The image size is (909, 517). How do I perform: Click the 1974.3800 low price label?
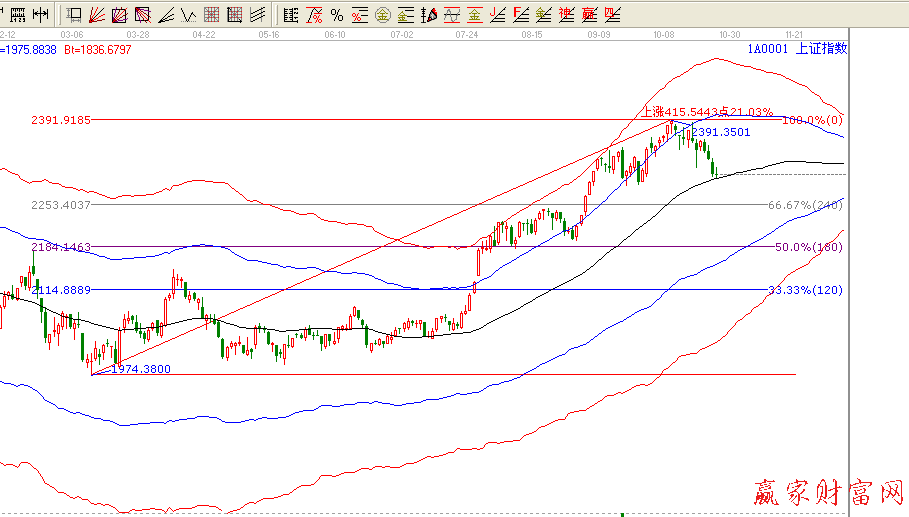pos(140,369)
